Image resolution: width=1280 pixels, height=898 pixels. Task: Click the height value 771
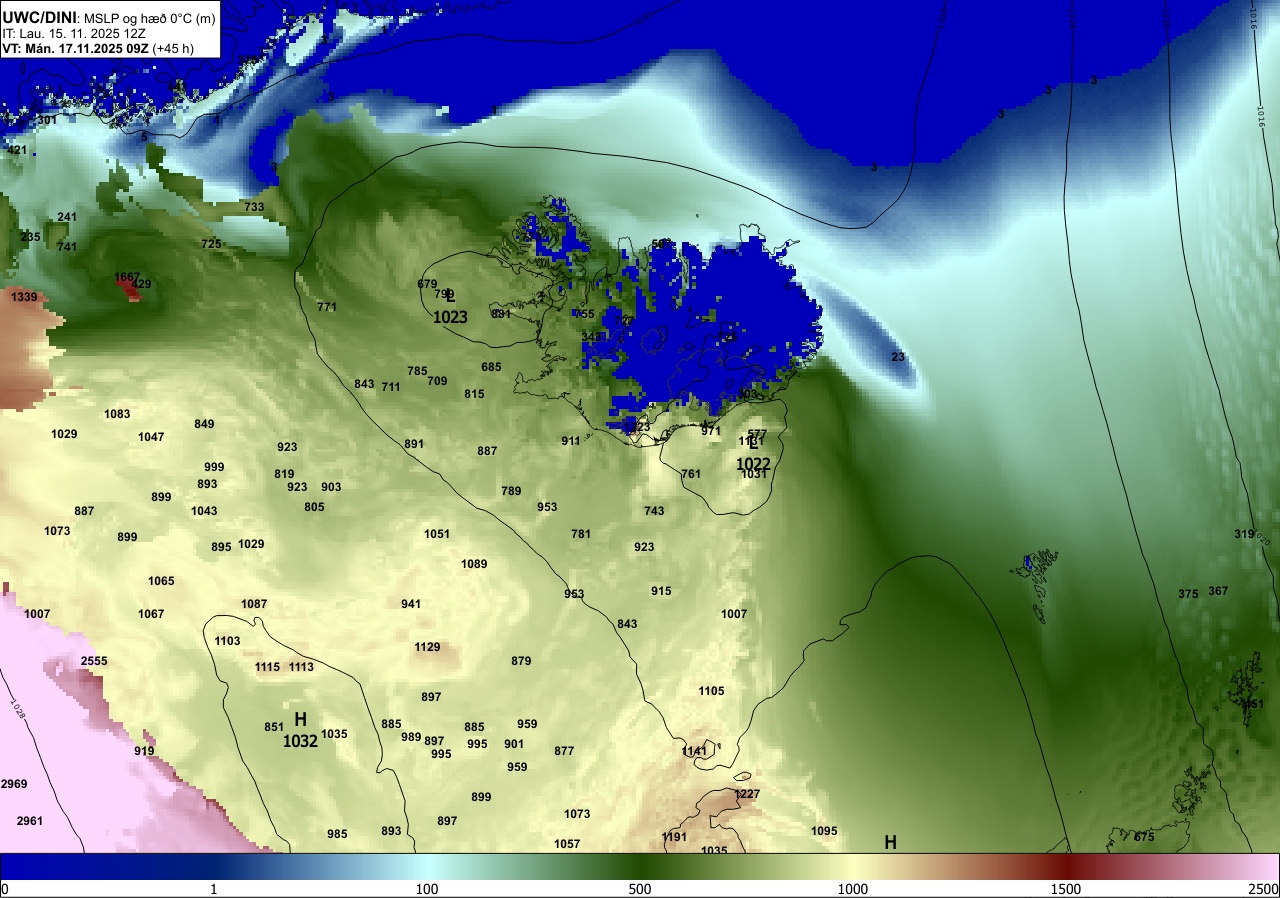(327, 307)
